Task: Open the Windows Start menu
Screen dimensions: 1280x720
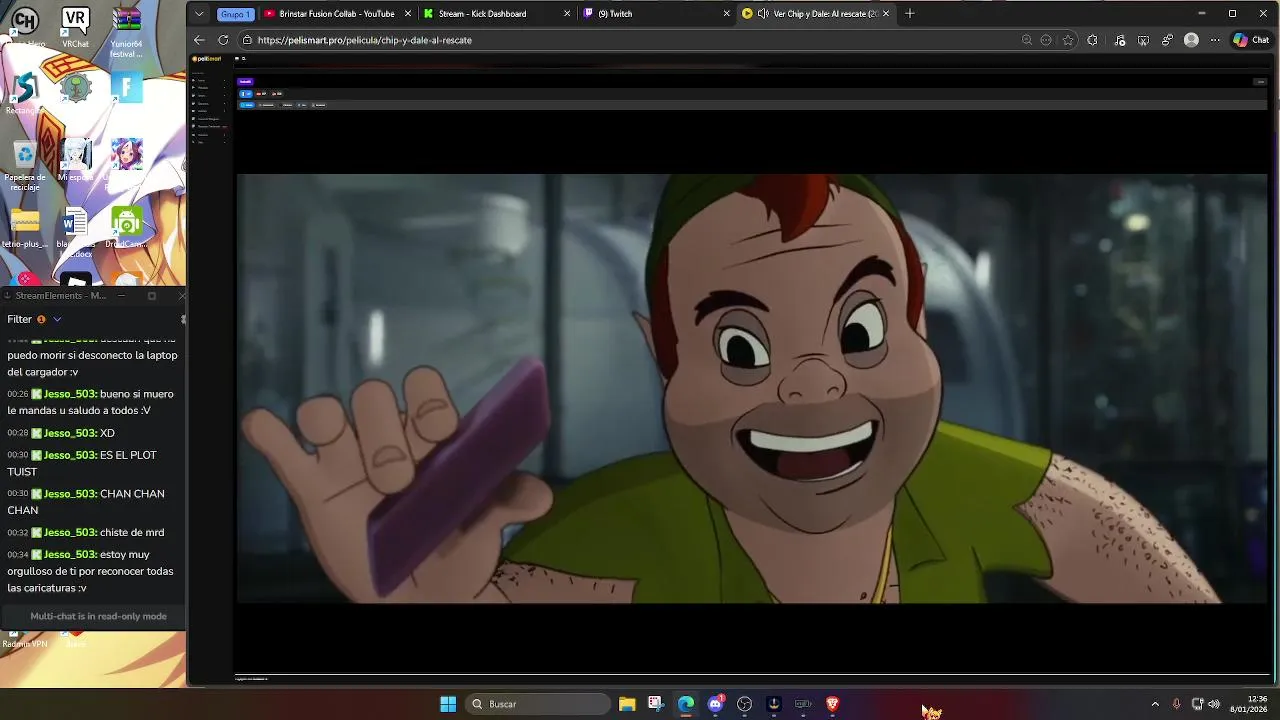Action: [x=448, y=704]
